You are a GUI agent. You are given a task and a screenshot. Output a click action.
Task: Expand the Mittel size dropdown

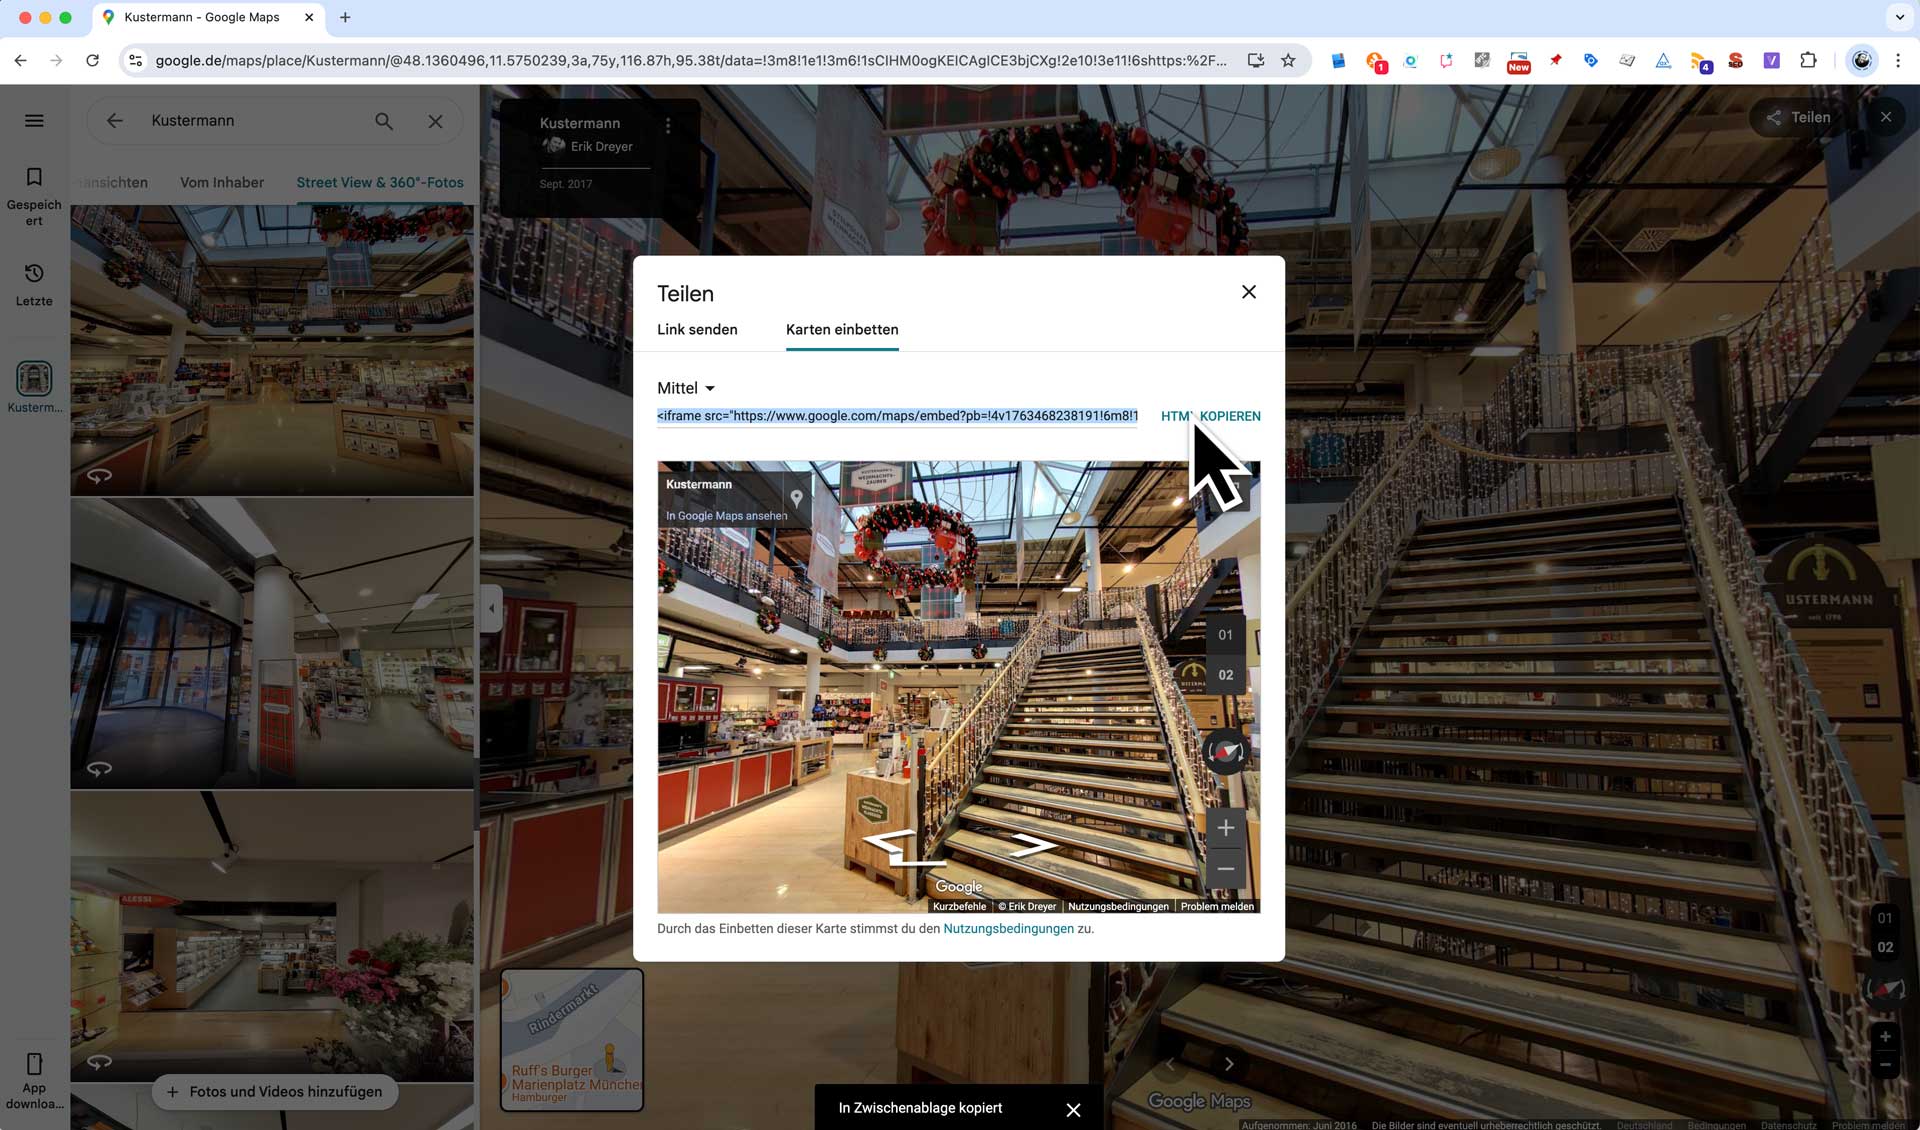tap(686, 388)
